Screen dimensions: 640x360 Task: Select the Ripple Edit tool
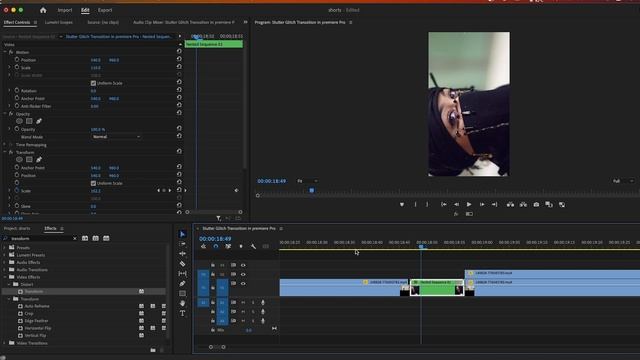pos(182,253)
